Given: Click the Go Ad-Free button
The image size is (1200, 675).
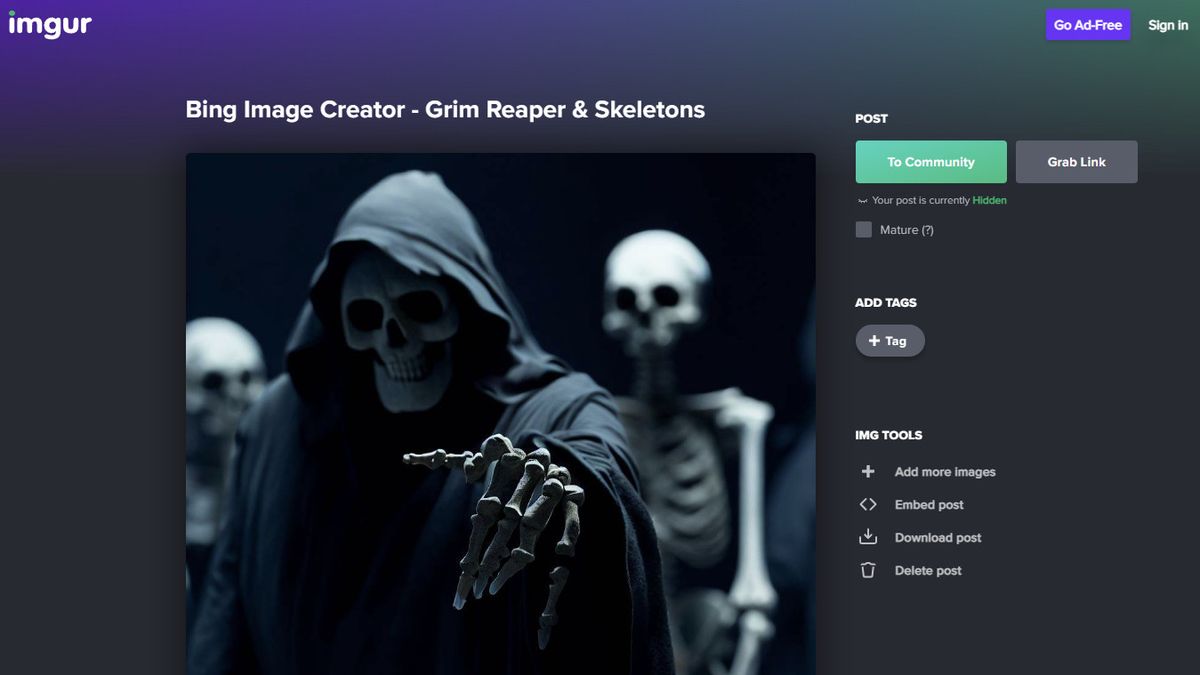Looking at the screenshot, I should coord(1087,24).
